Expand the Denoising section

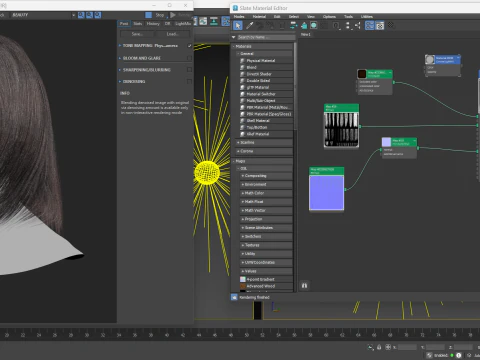[120, 81]
